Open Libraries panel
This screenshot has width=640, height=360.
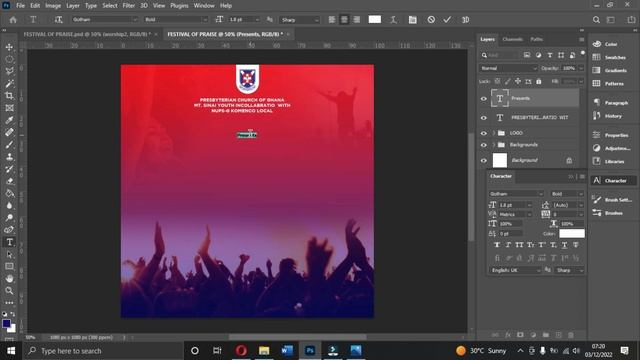click(x=609, y=161)
